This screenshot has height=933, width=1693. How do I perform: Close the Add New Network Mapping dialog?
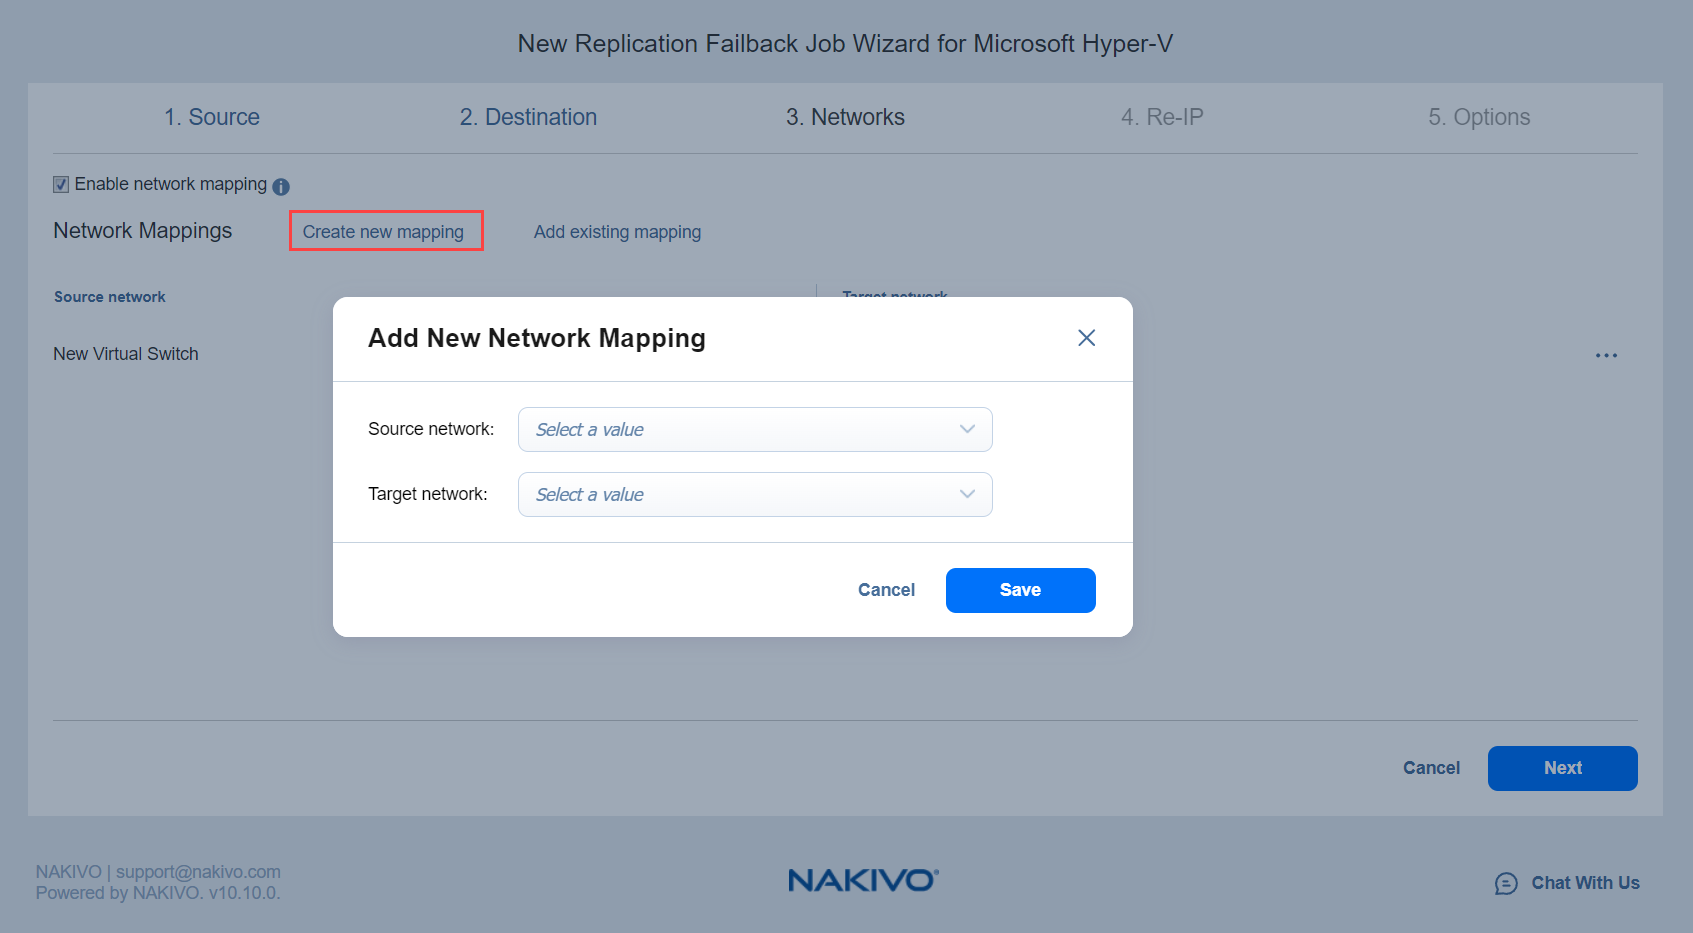coord(1086,338)
